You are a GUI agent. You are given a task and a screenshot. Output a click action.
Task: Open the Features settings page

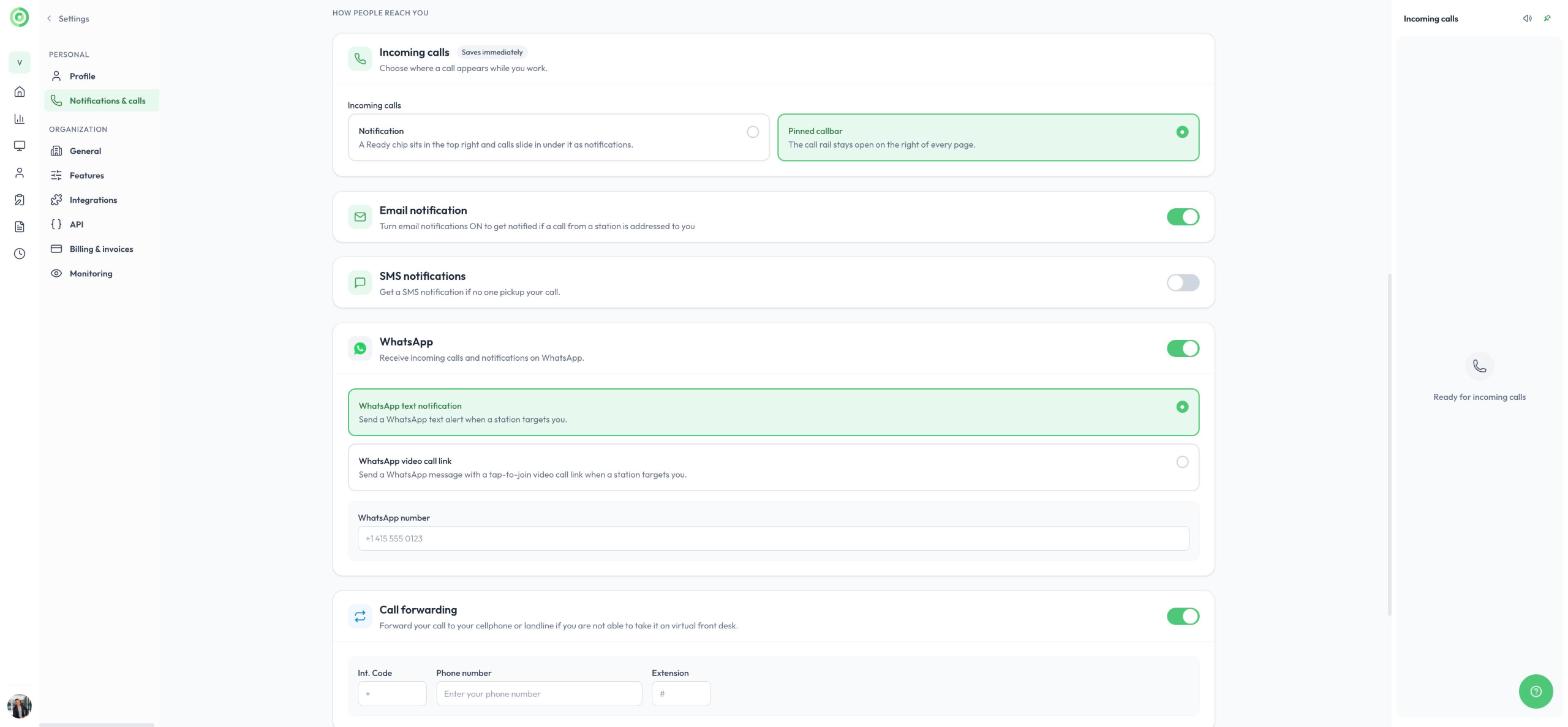tap(101, 176)
